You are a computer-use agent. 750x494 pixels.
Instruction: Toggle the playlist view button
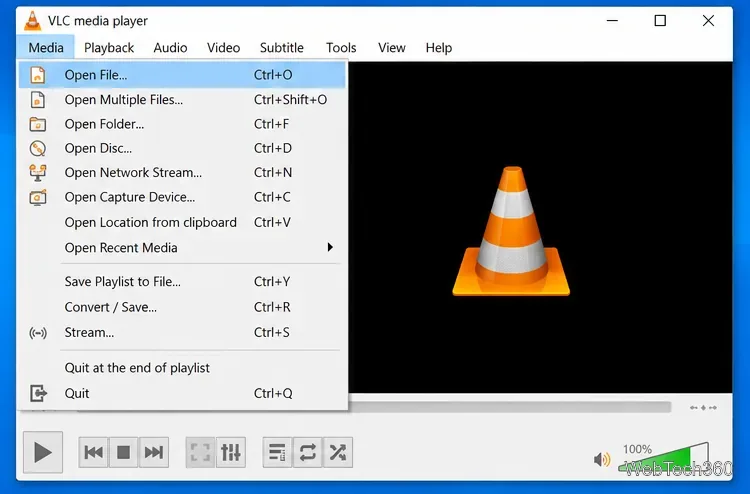pos(277,452)
